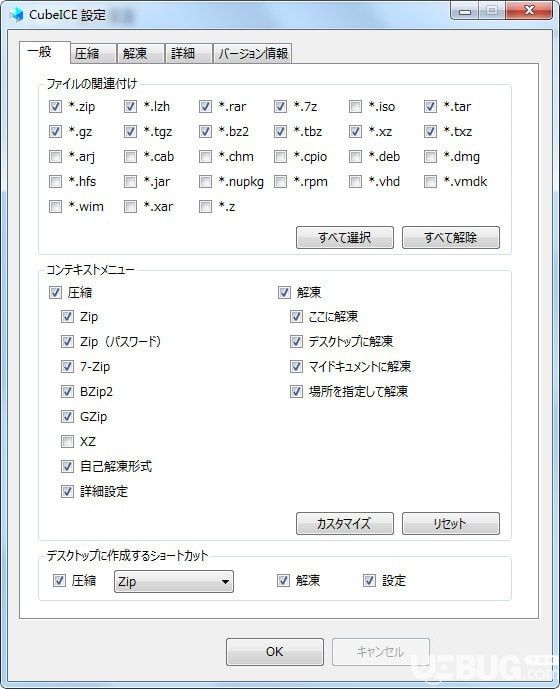Image resolution: width=560 pixels, height=689 pixels.
Task: Uncheck the *.tbz file association
Action: 280,131
